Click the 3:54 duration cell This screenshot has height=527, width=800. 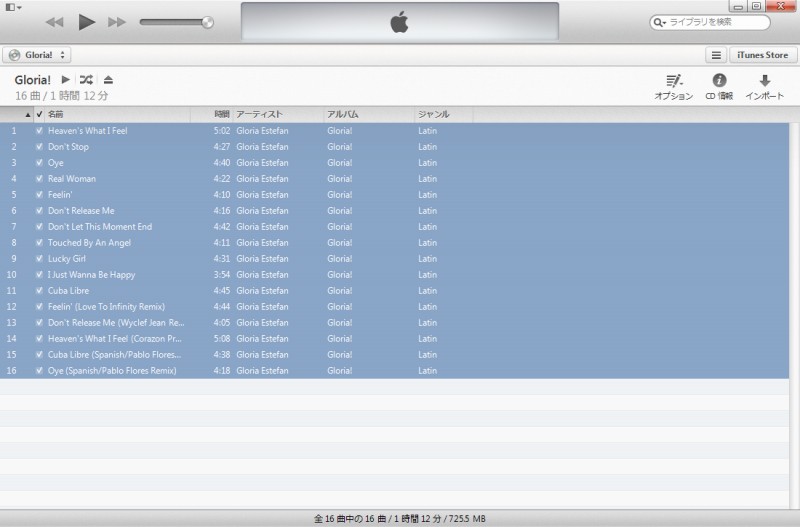pos(222,274)
